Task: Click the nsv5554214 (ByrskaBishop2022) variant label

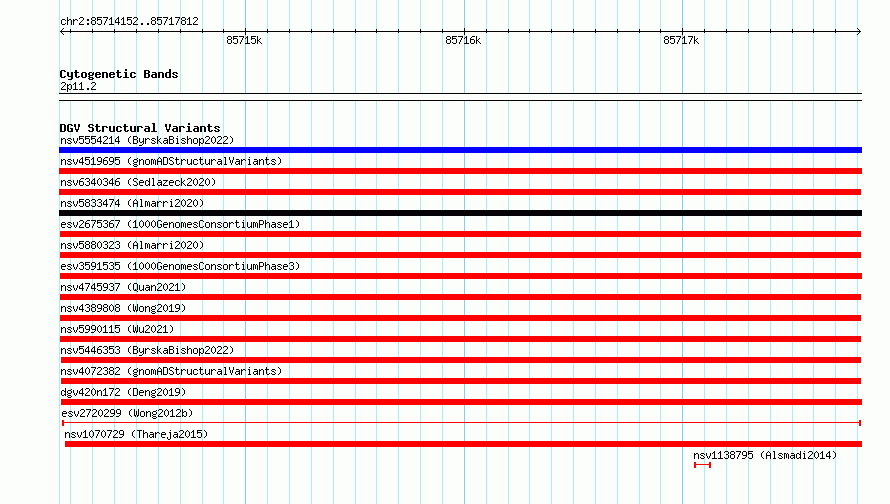Action: coord(147,140)
